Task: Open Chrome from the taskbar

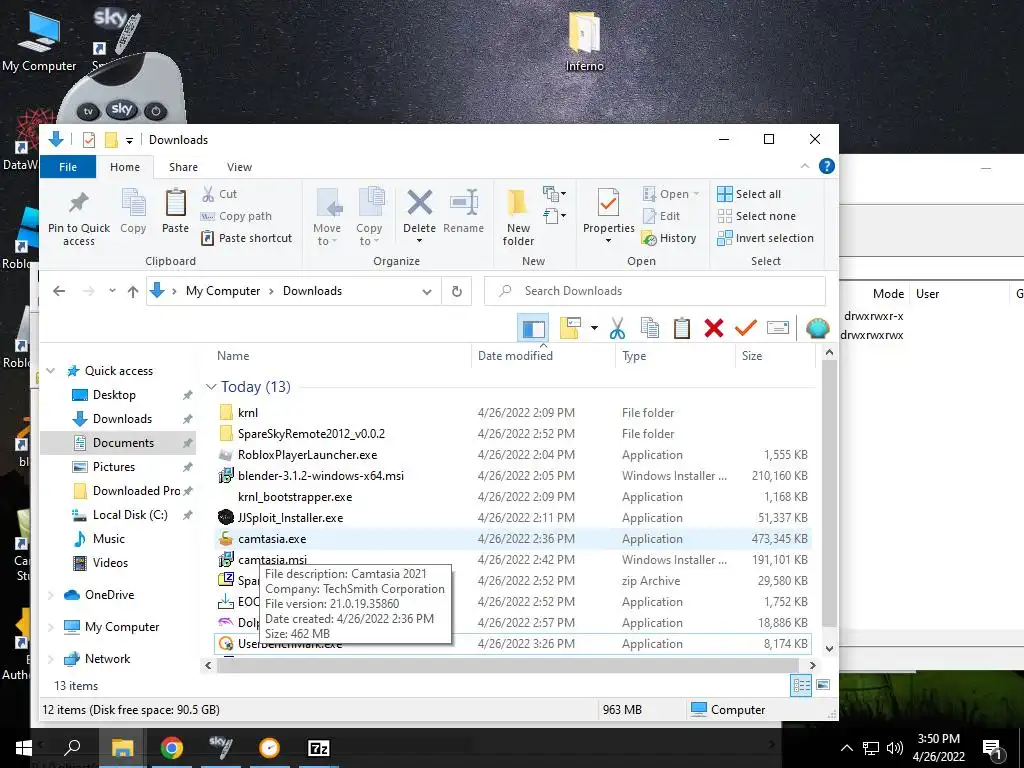Action: pyautogui.click(x=172, y=748)
